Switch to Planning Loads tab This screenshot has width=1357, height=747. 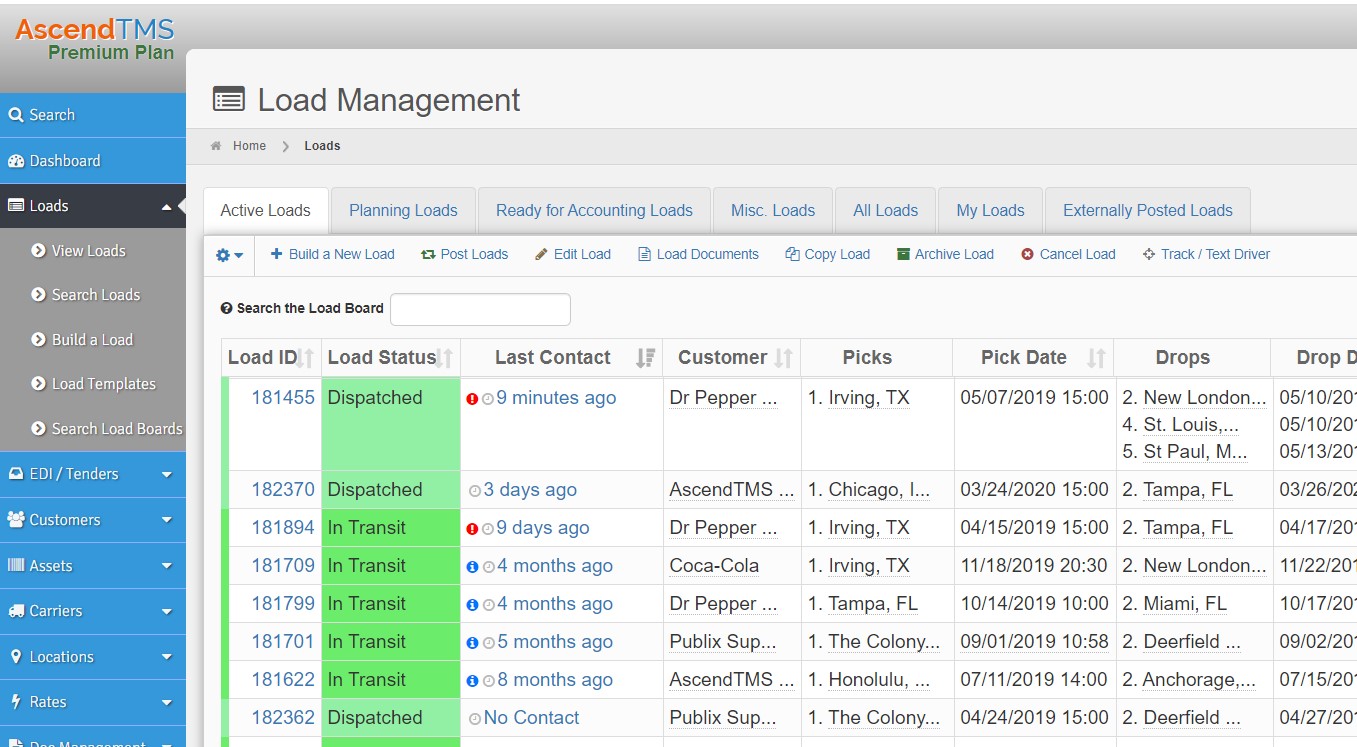point(403,210)
